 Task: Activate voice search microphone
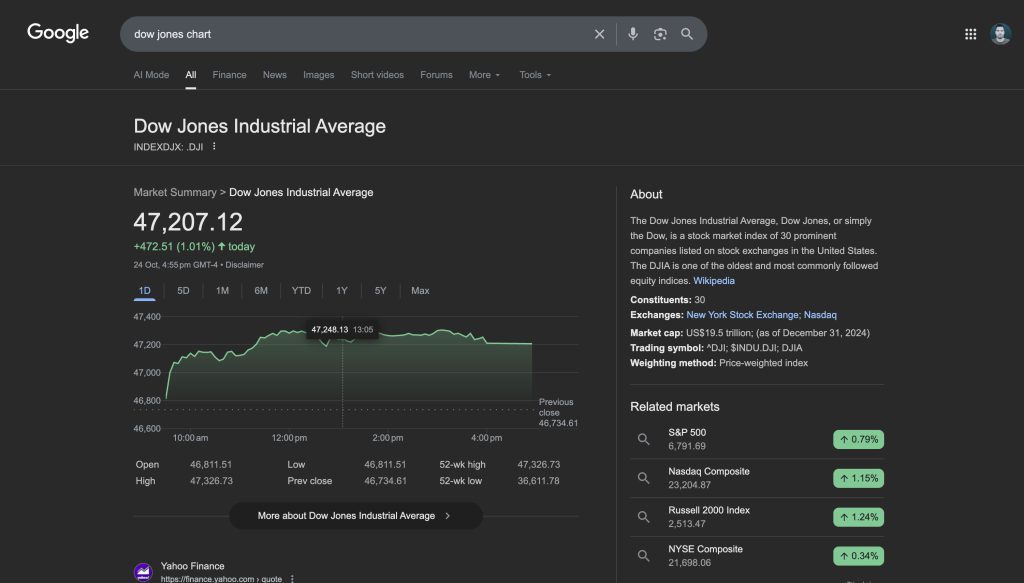tap(632, 33)
